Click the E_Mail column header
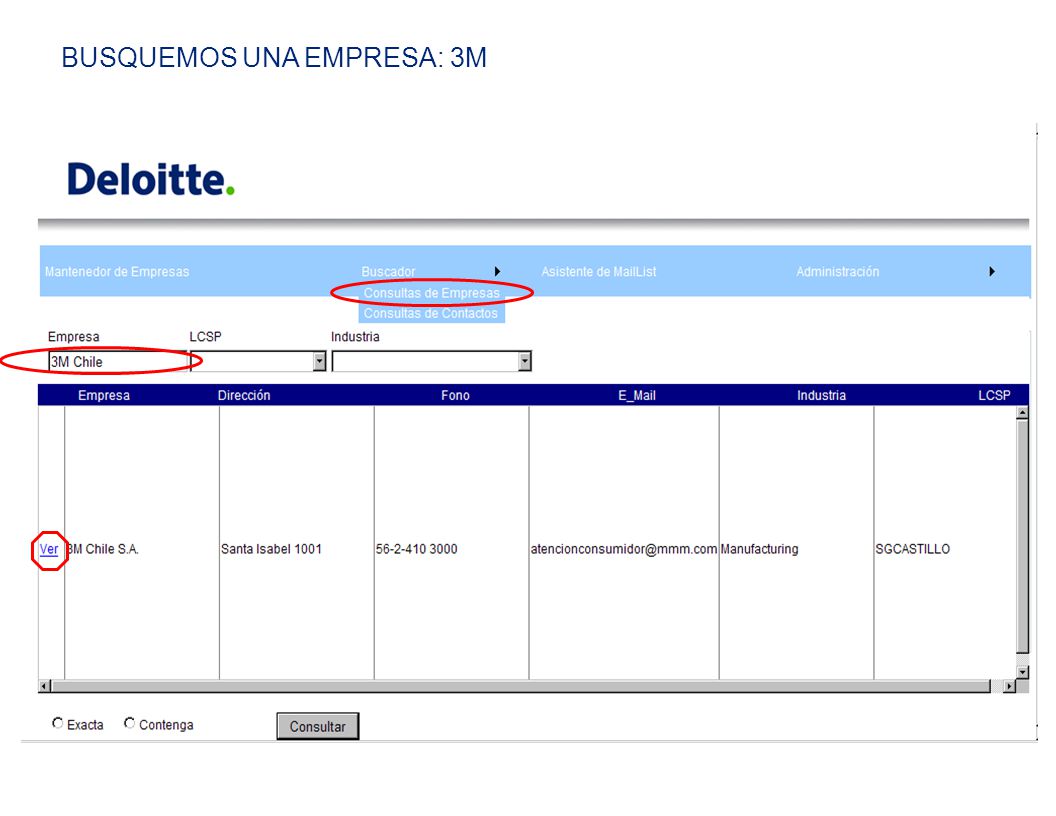 click(636, 395)
